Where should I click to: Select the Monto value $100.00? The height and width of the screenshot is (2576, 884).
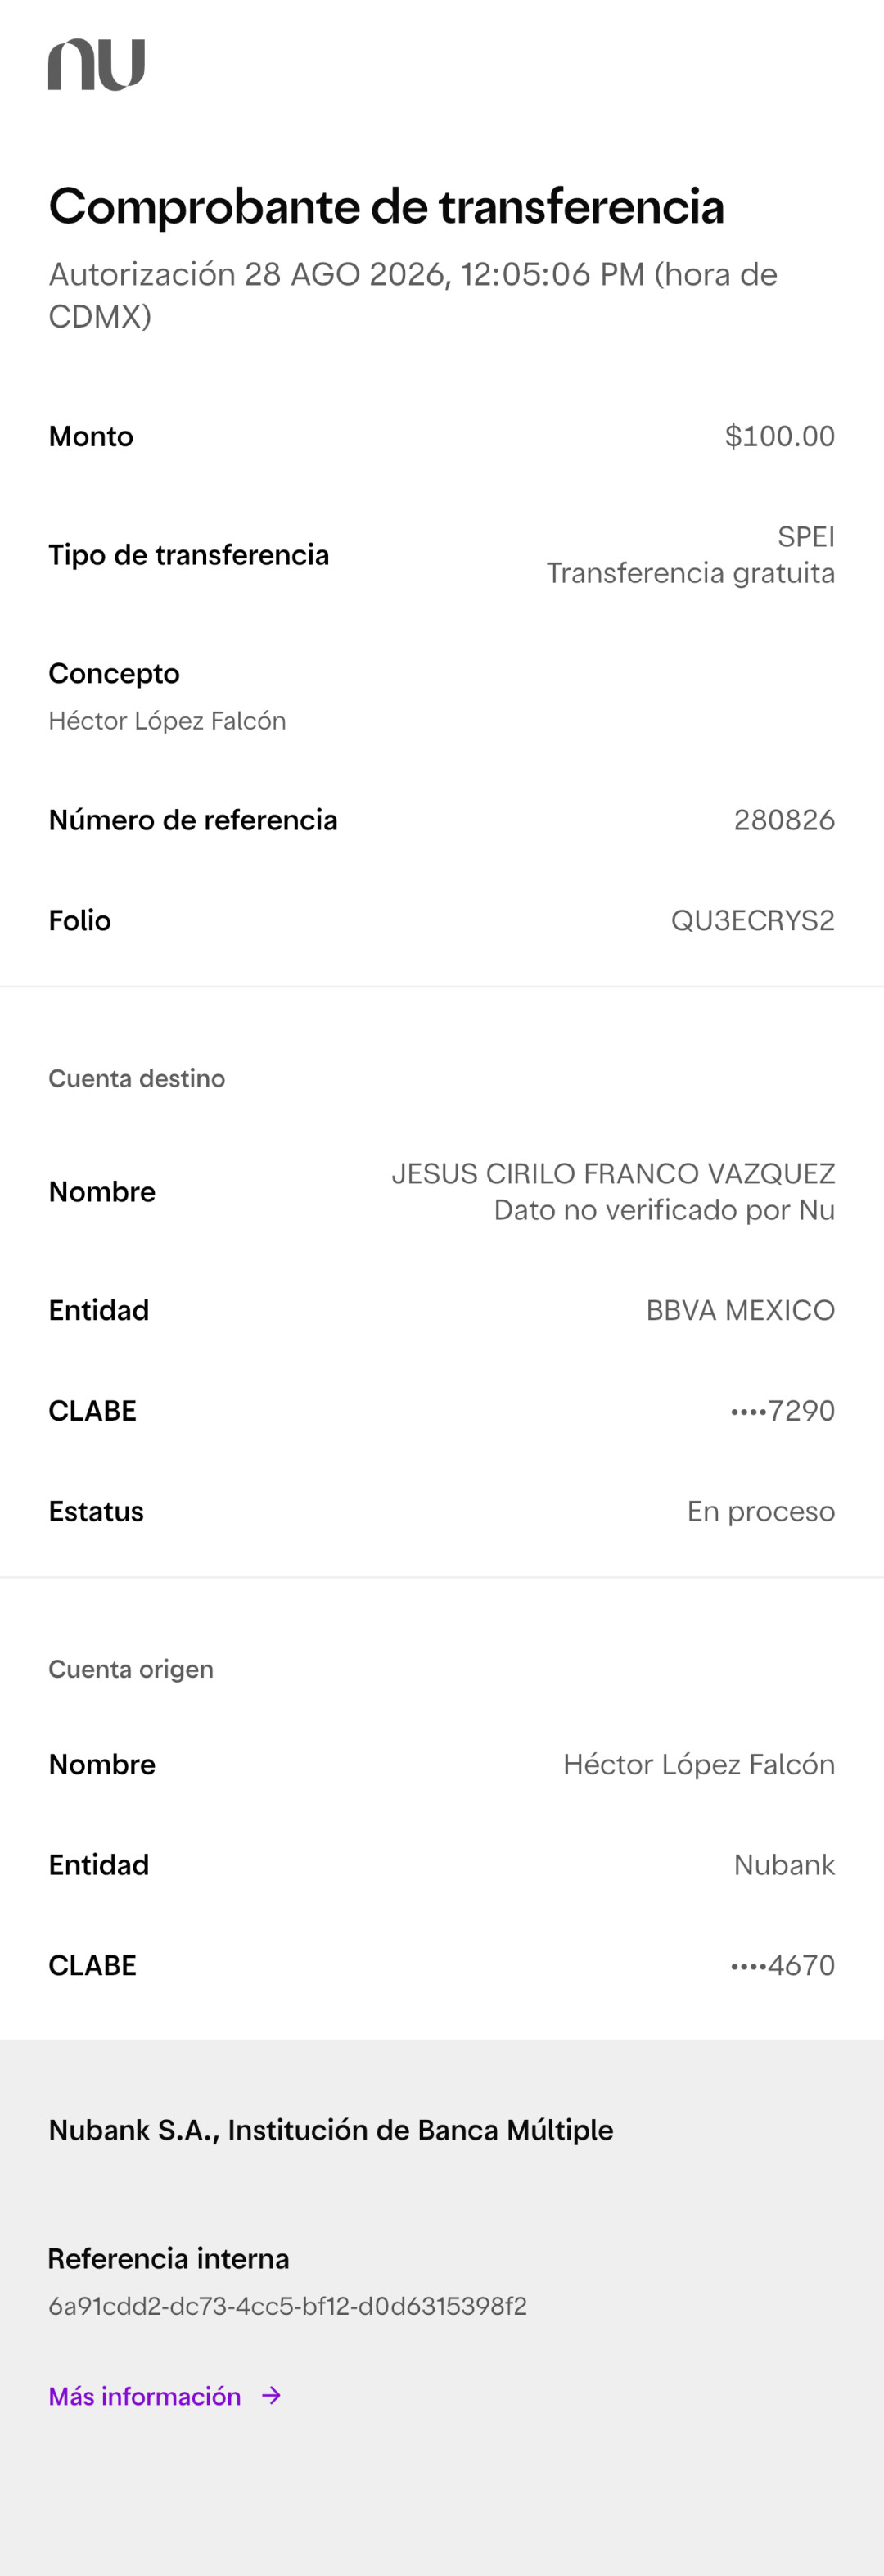pos(780,436)
